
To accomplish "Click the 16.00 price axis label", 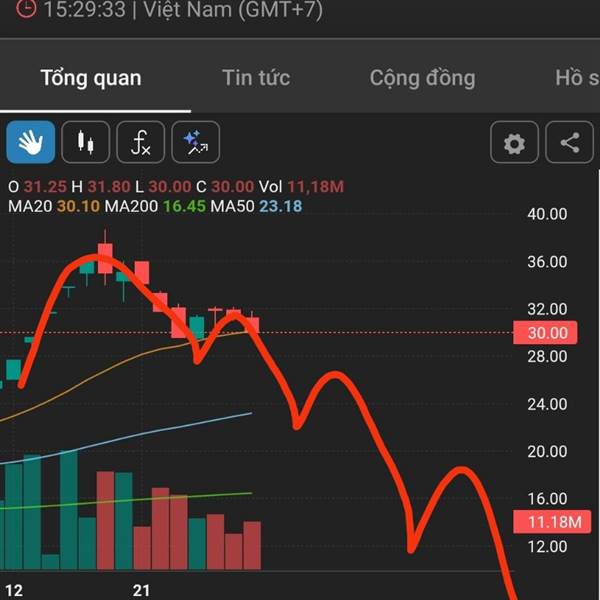I will point(547,499).
